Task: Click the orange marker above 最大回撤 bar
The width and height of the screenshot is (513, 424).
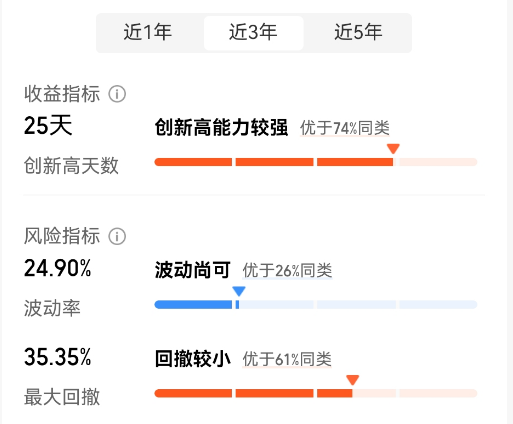Action: (x=353, y=380)
